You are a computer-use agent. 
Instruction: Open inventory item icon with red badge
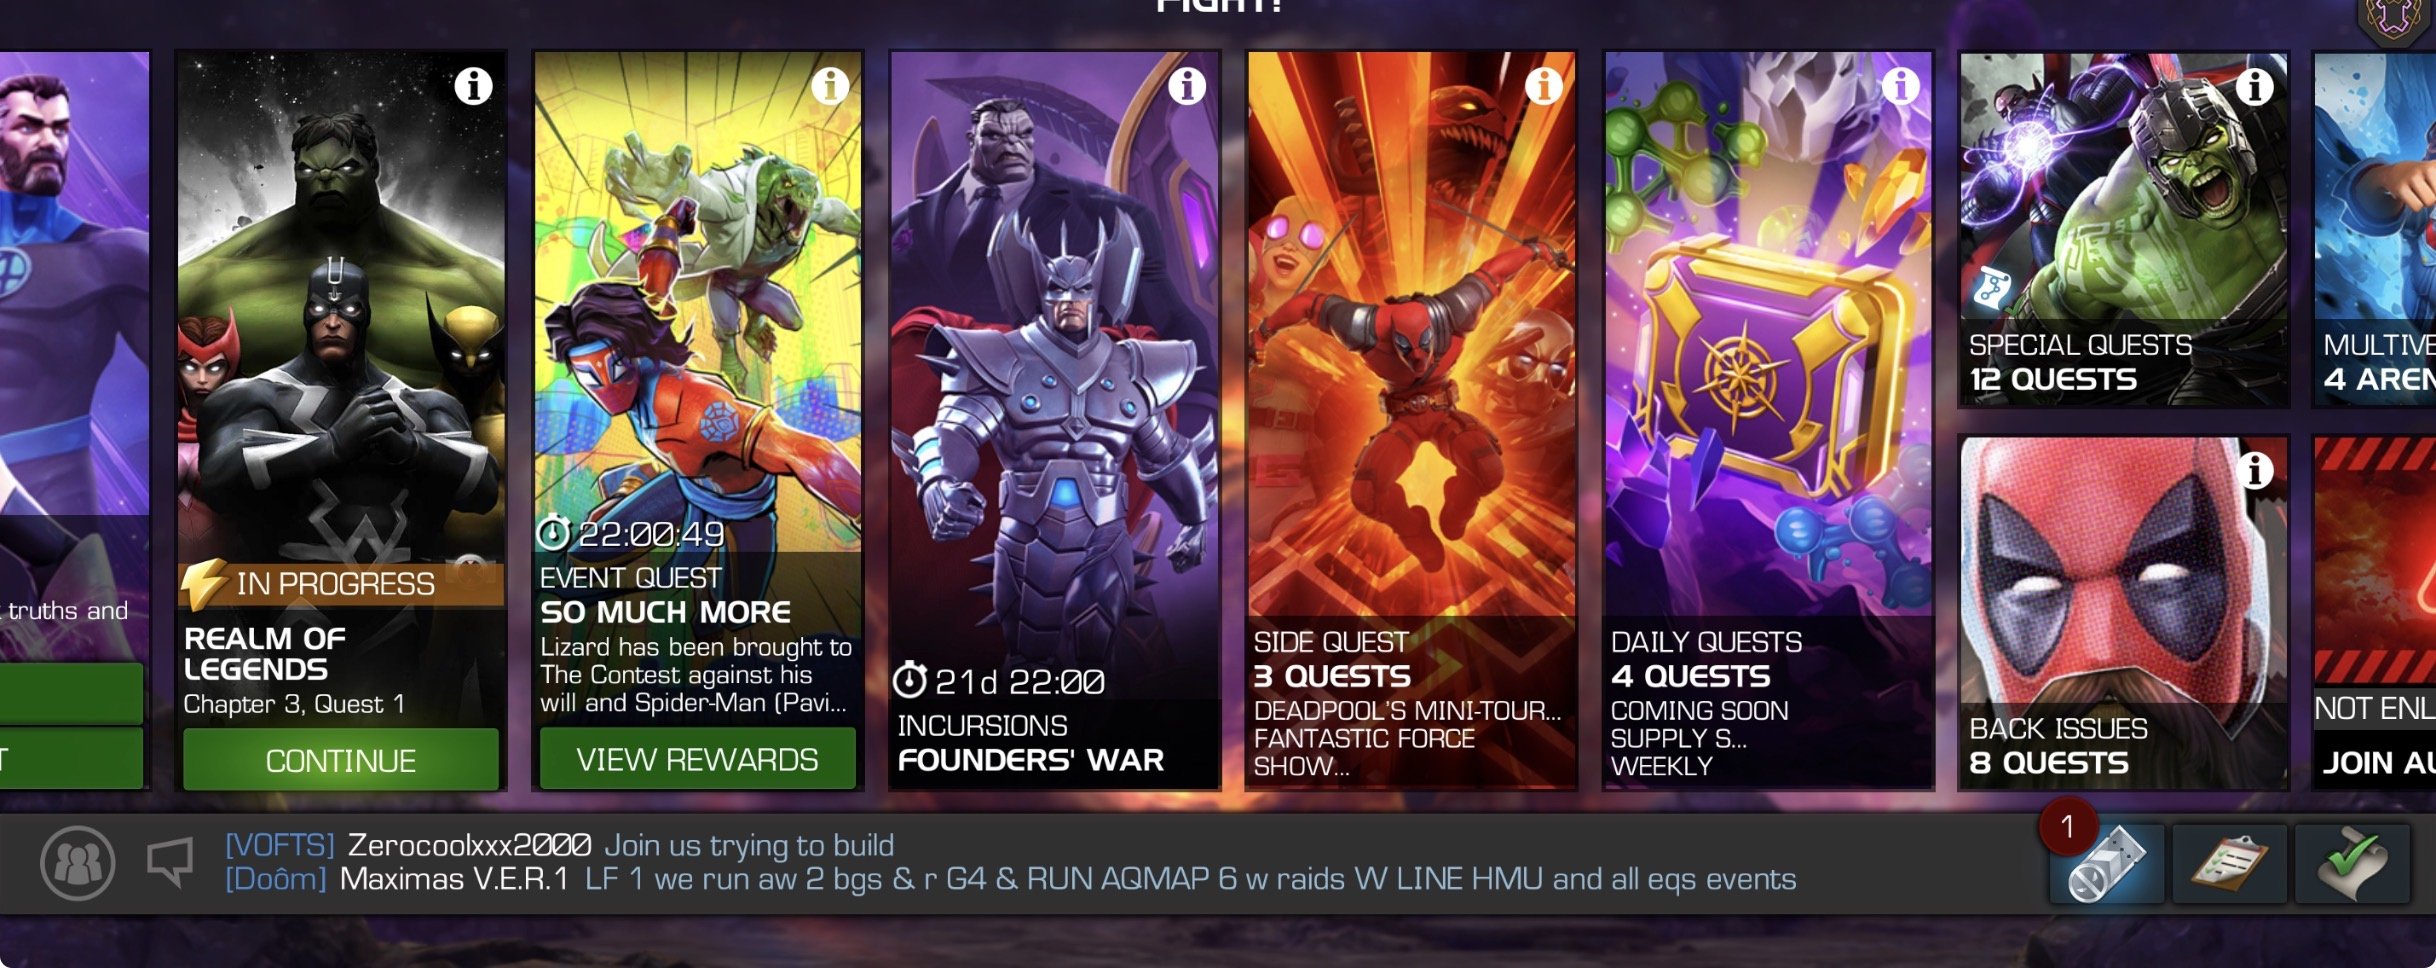pos(2107,864)
